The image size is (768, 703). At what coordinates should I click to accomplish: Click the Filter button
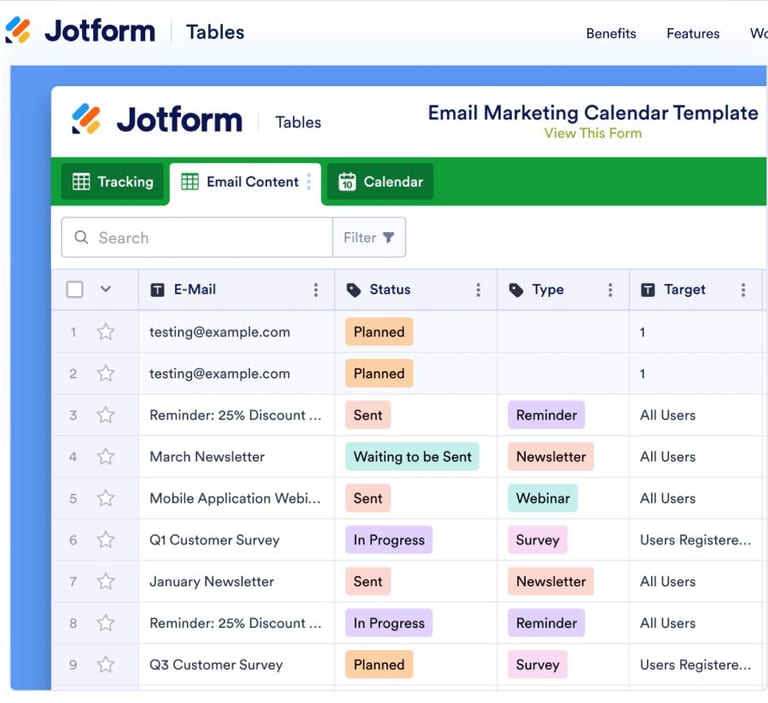[369, 238]
